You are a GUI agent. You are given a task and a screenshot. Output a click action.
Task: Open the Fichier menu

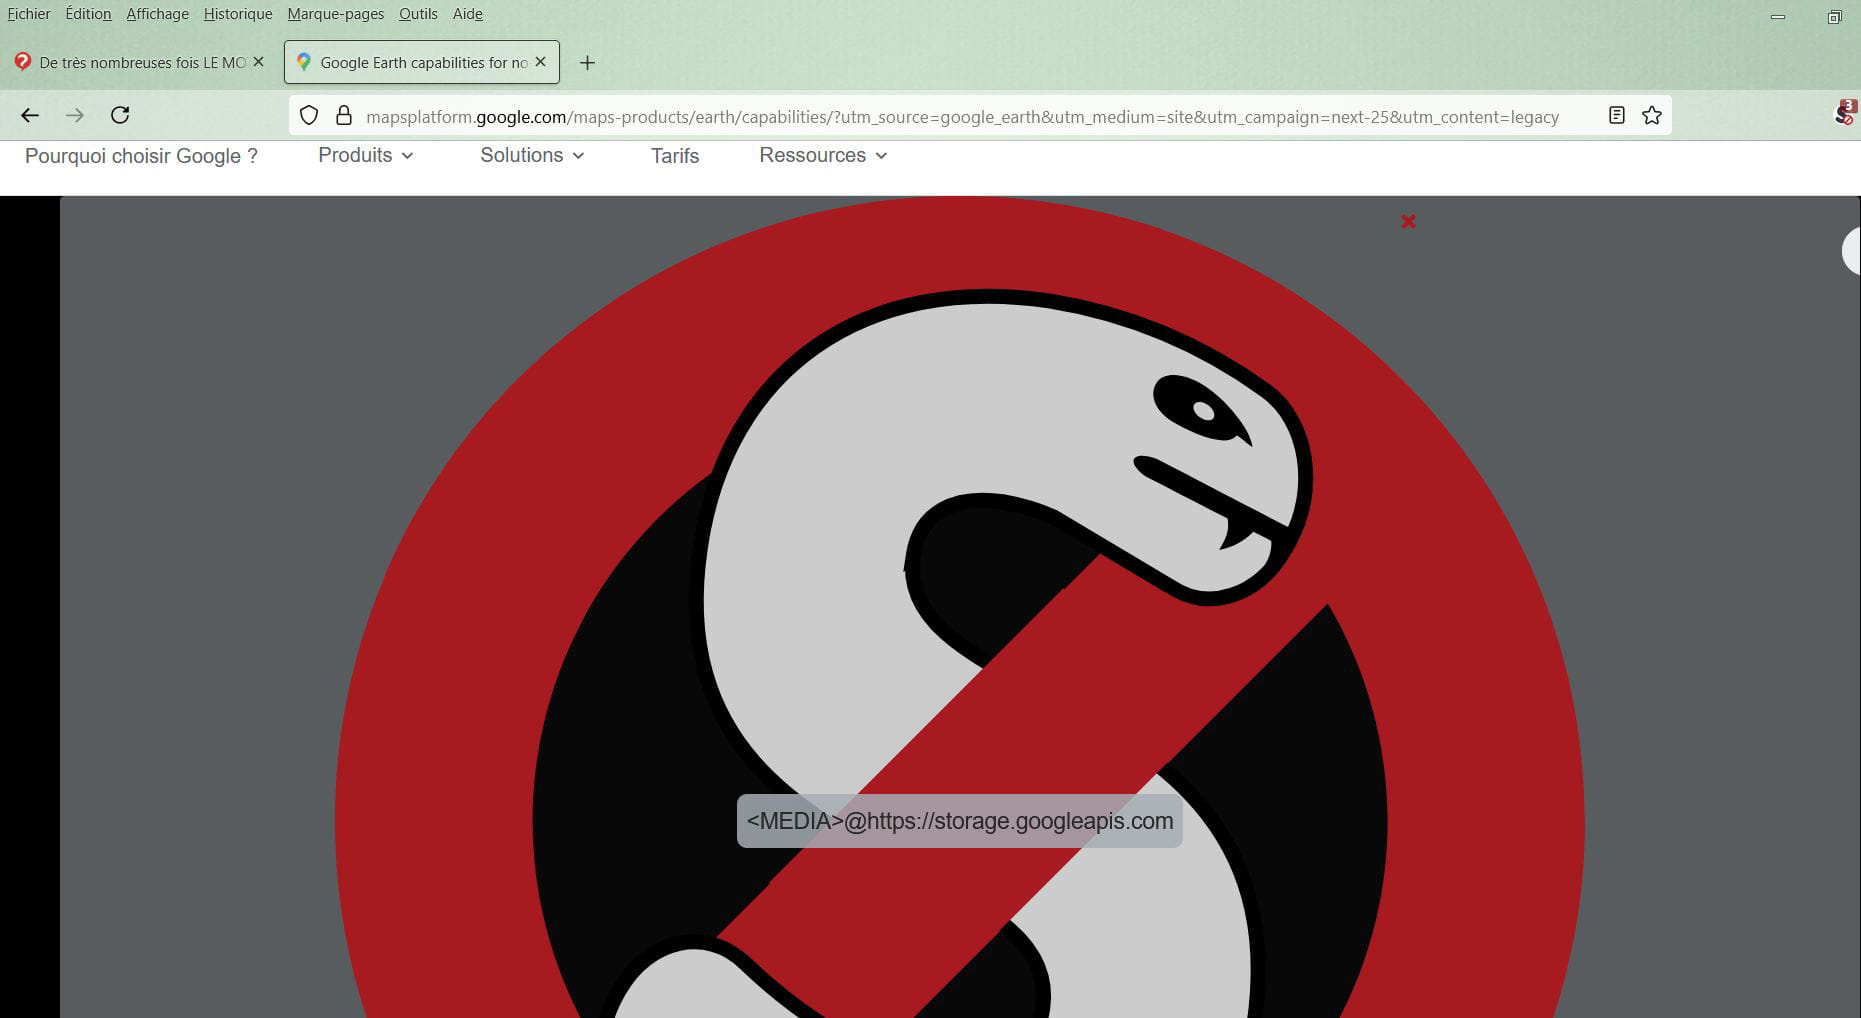tap(29, 14)
